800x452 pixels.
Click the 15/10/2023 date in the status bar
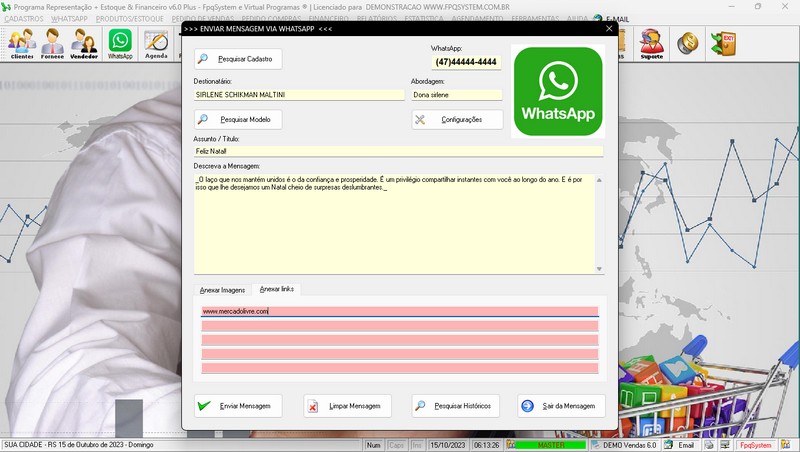[447, 445]
